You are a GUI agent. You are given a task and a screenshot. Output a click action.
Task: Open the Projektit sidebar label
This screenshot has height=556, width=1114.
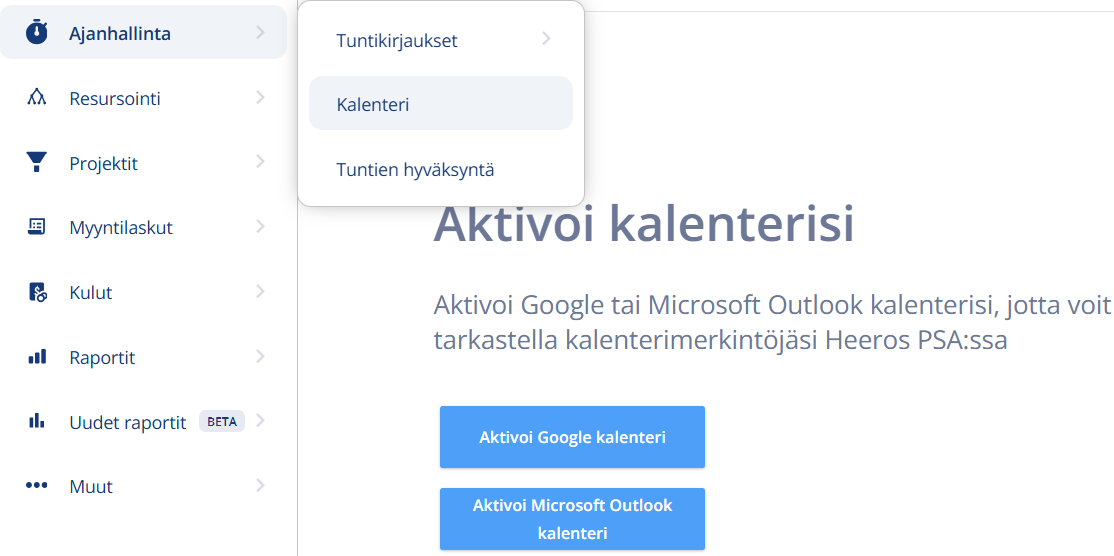click(x=103, y=163)
